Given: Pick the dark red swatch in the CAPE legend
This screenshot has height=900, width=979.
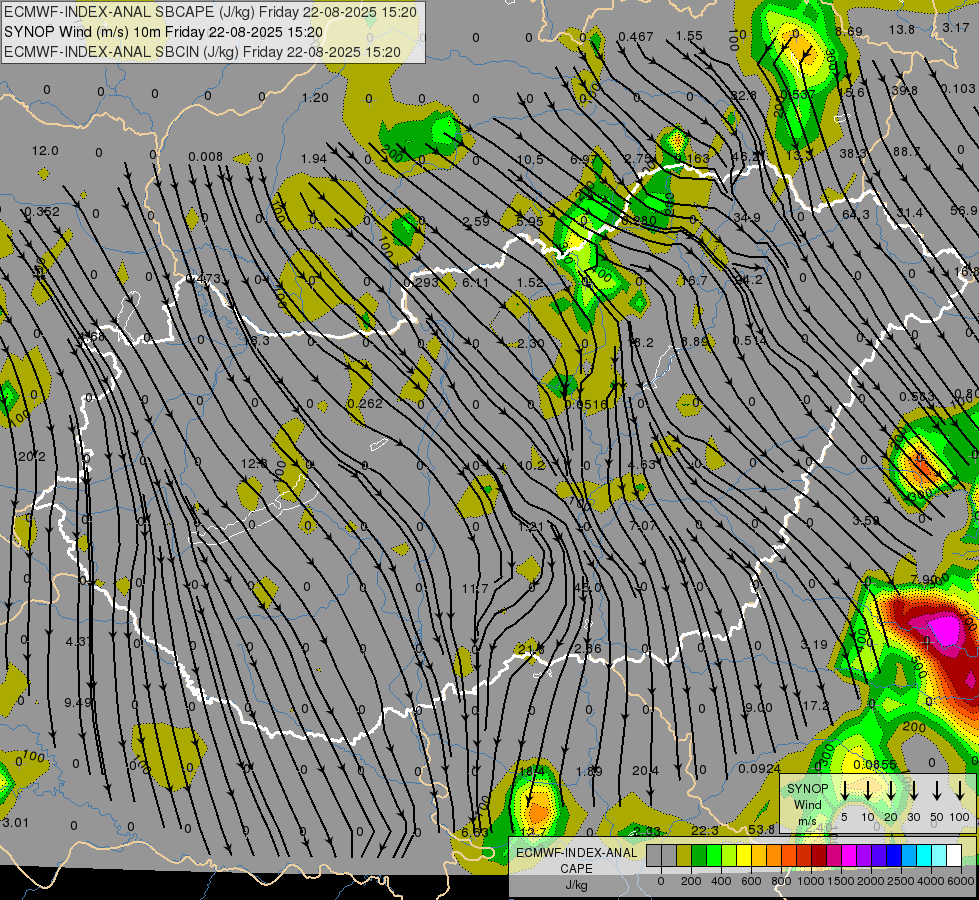Looking at the screenshot, I should [x=819, y=856].
